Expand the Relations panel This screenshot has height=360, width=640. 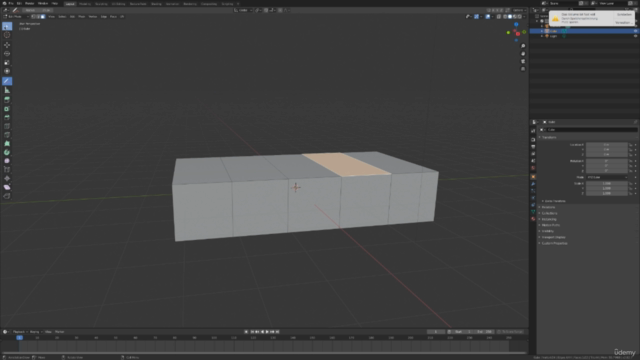tap(547, 207)
